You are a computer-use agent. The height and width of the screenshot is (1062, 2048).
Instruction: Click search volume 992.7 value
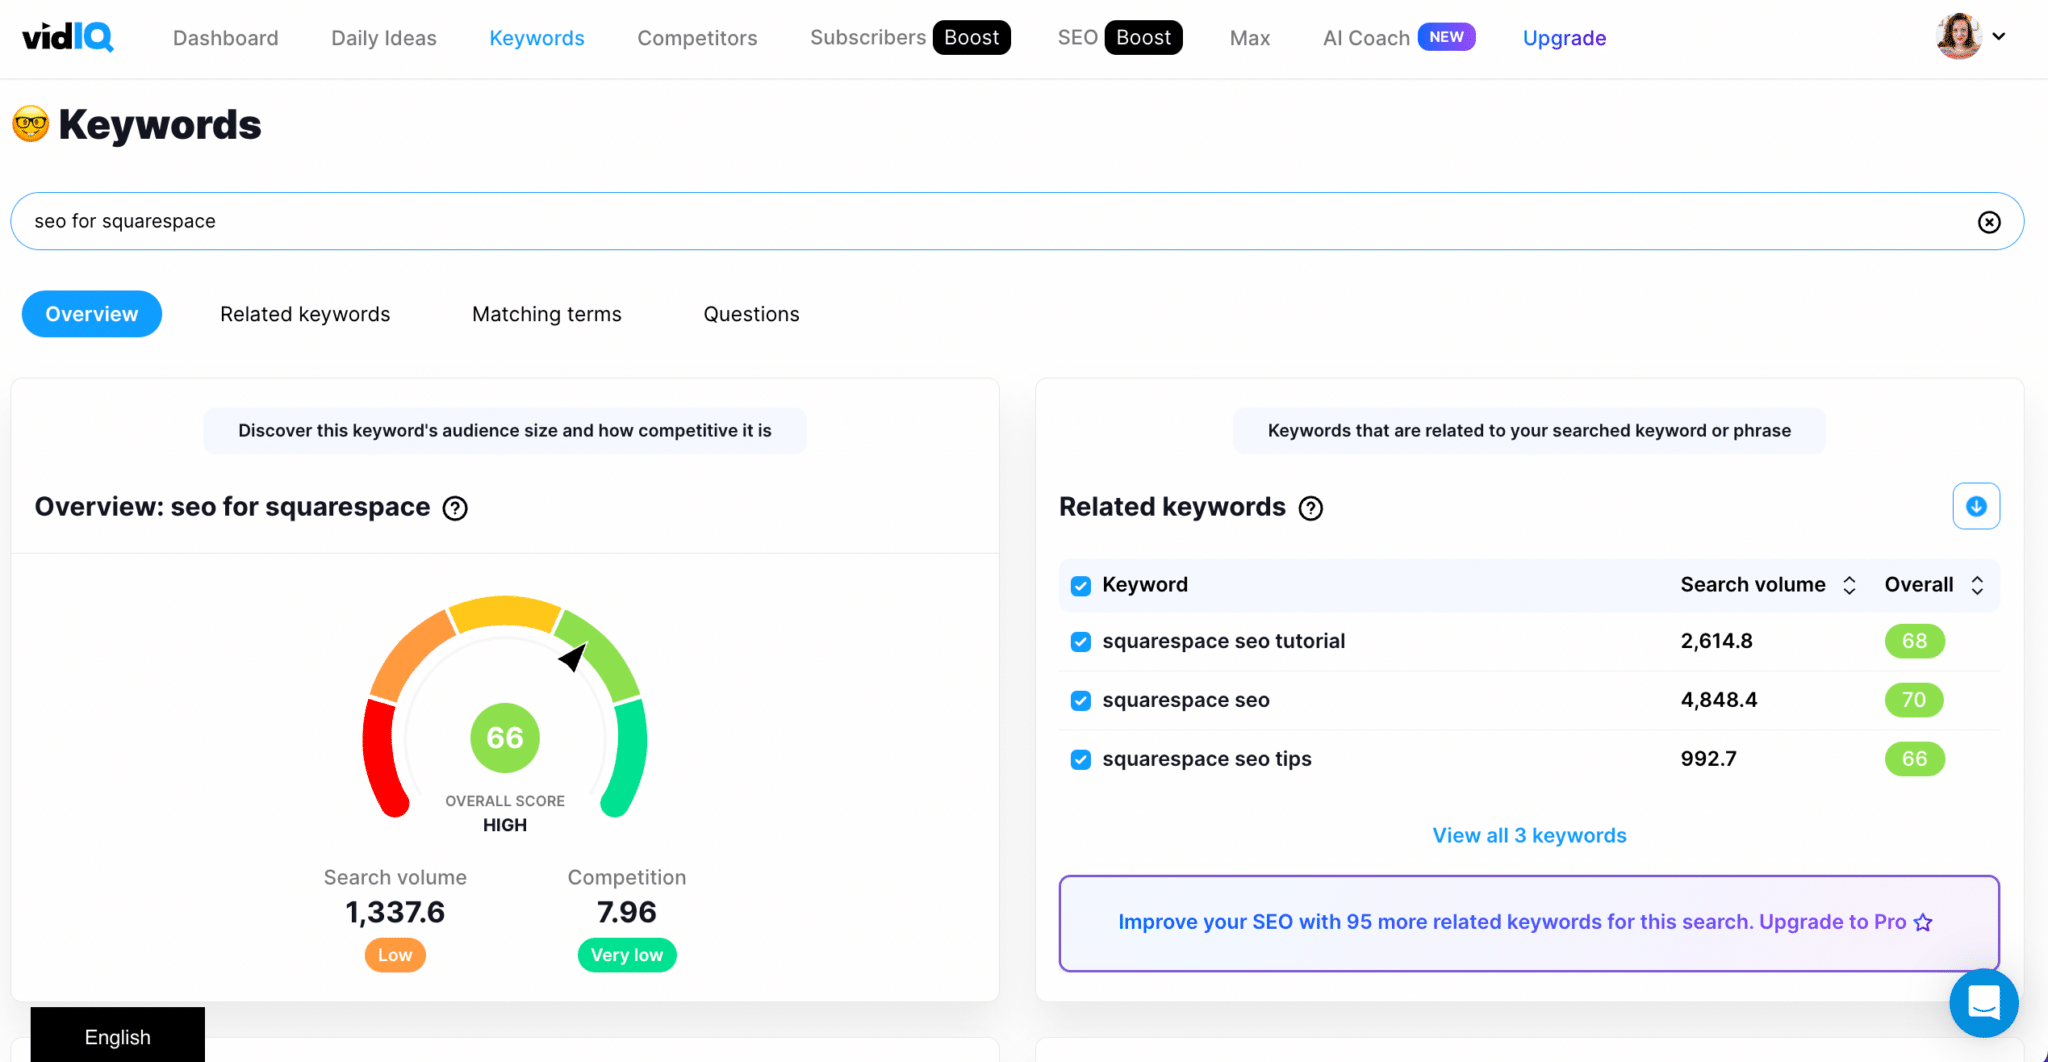click(x=1708, y=759)
